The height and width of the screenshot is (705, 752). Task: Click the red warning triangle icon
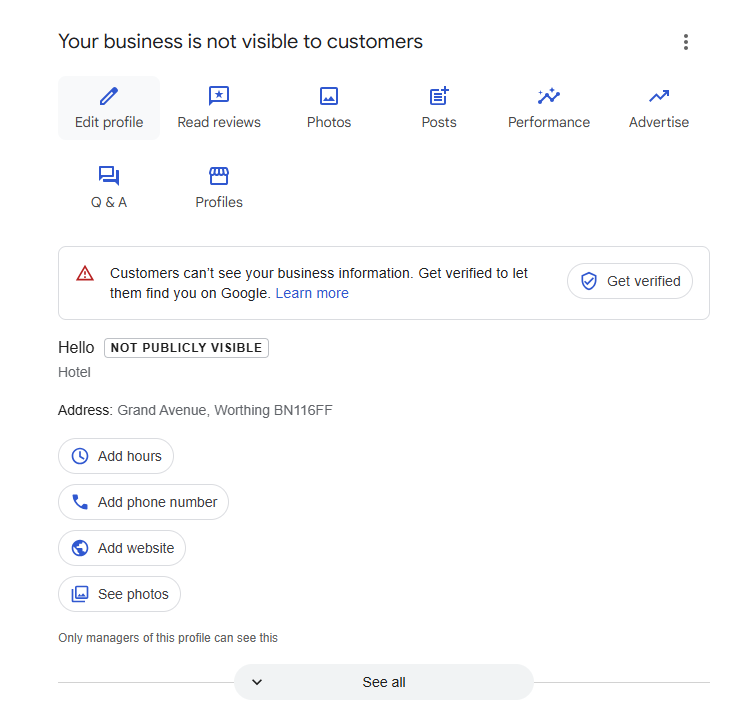click(85, 273)
